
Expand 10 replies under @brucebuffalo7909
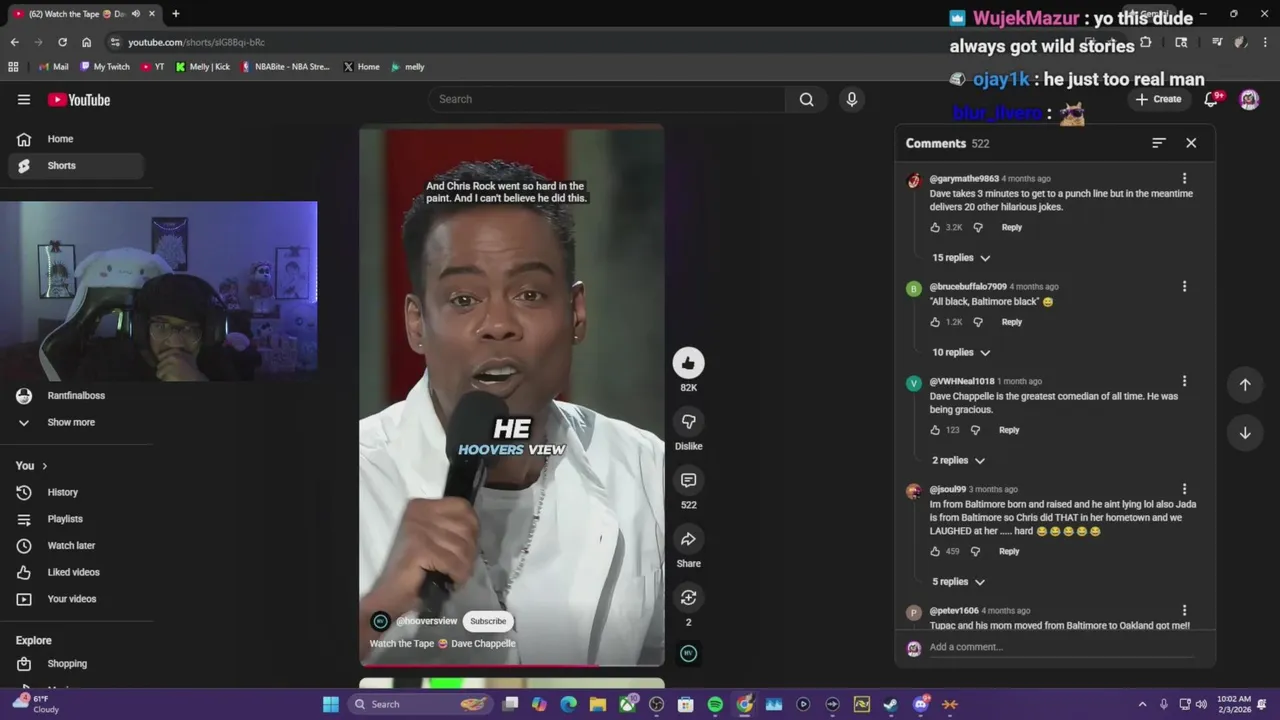(x=961, y=352)
